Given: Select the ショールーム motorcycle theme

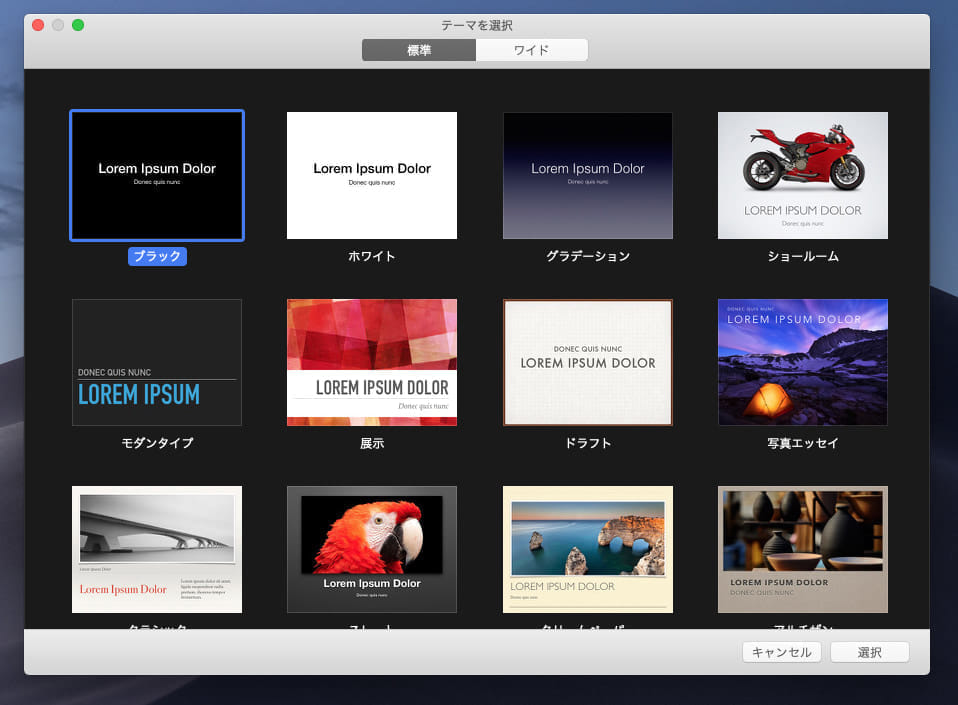Looking at the screenshot, I should pyautogui.click(x=803, y=175).
